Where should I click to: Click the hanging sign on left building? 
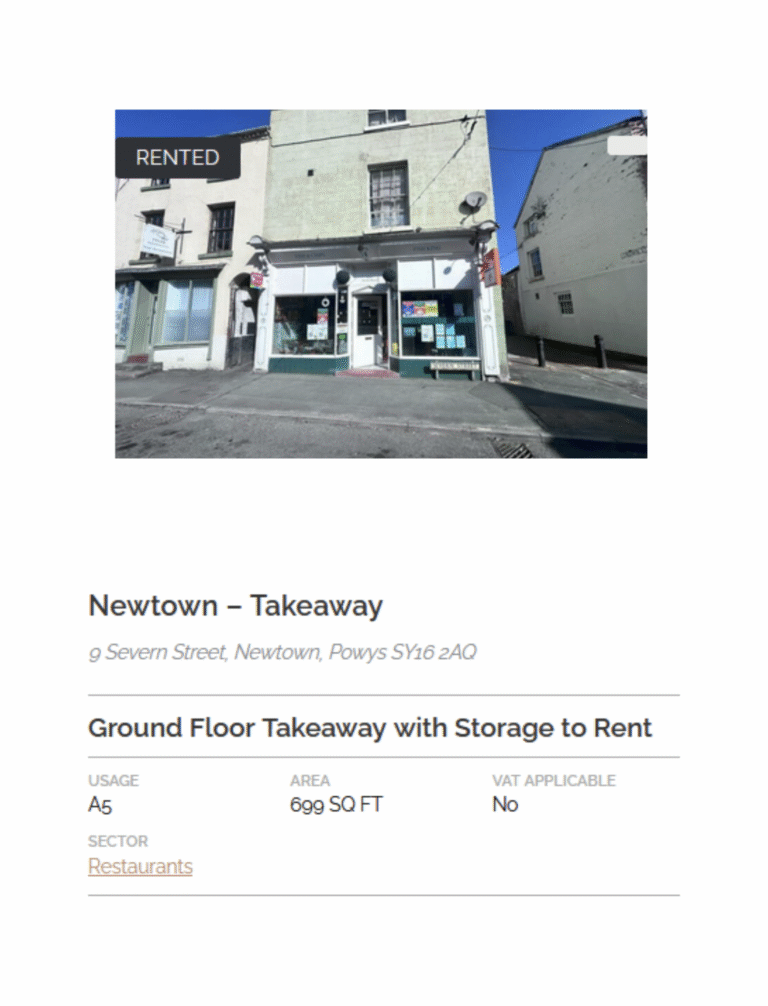pyautogui.click(x=158, y=242)
